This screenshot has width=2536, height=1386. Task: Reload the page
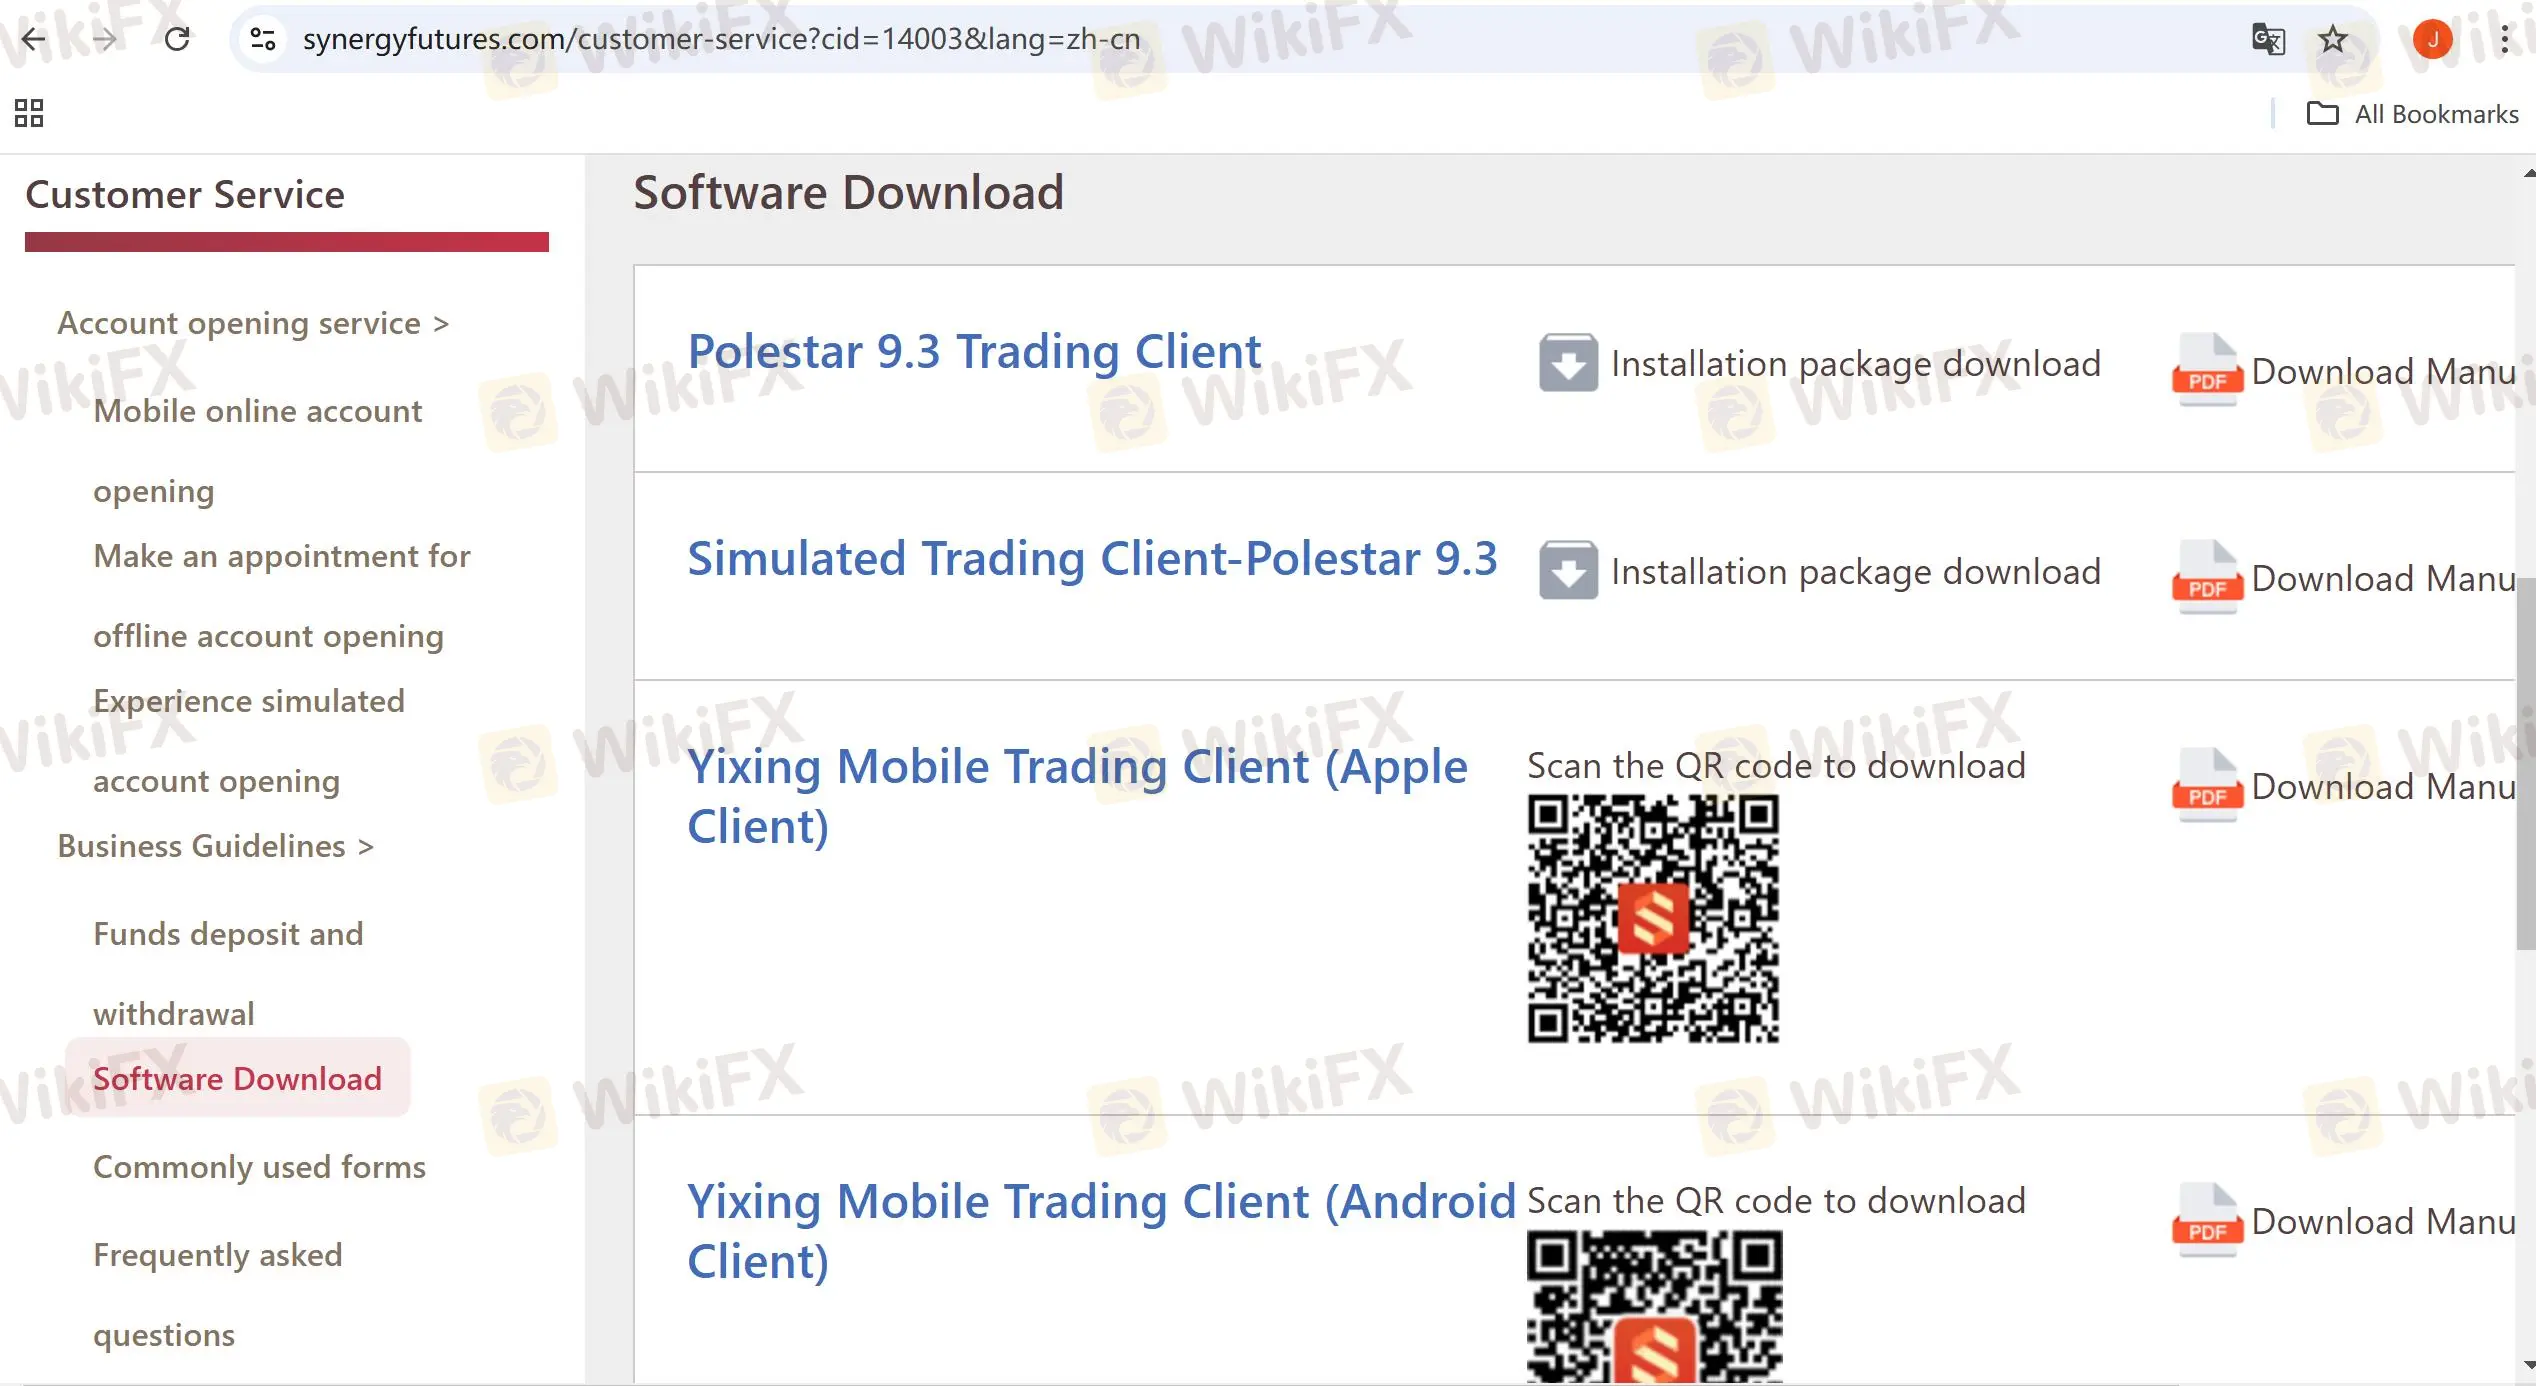coord(177,39)
